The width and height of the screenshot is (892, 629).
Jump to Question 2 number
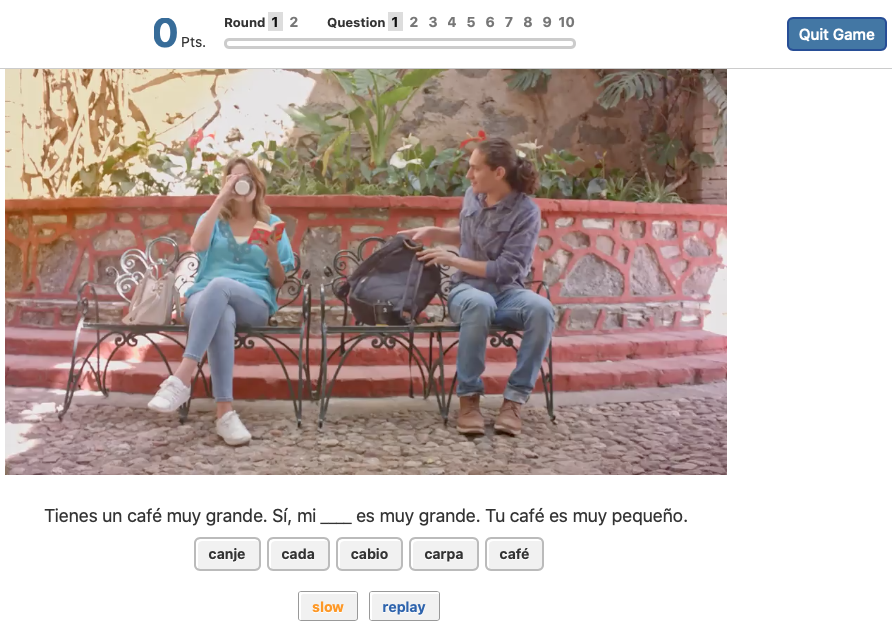pyautogui.click(x=414, y=22)
